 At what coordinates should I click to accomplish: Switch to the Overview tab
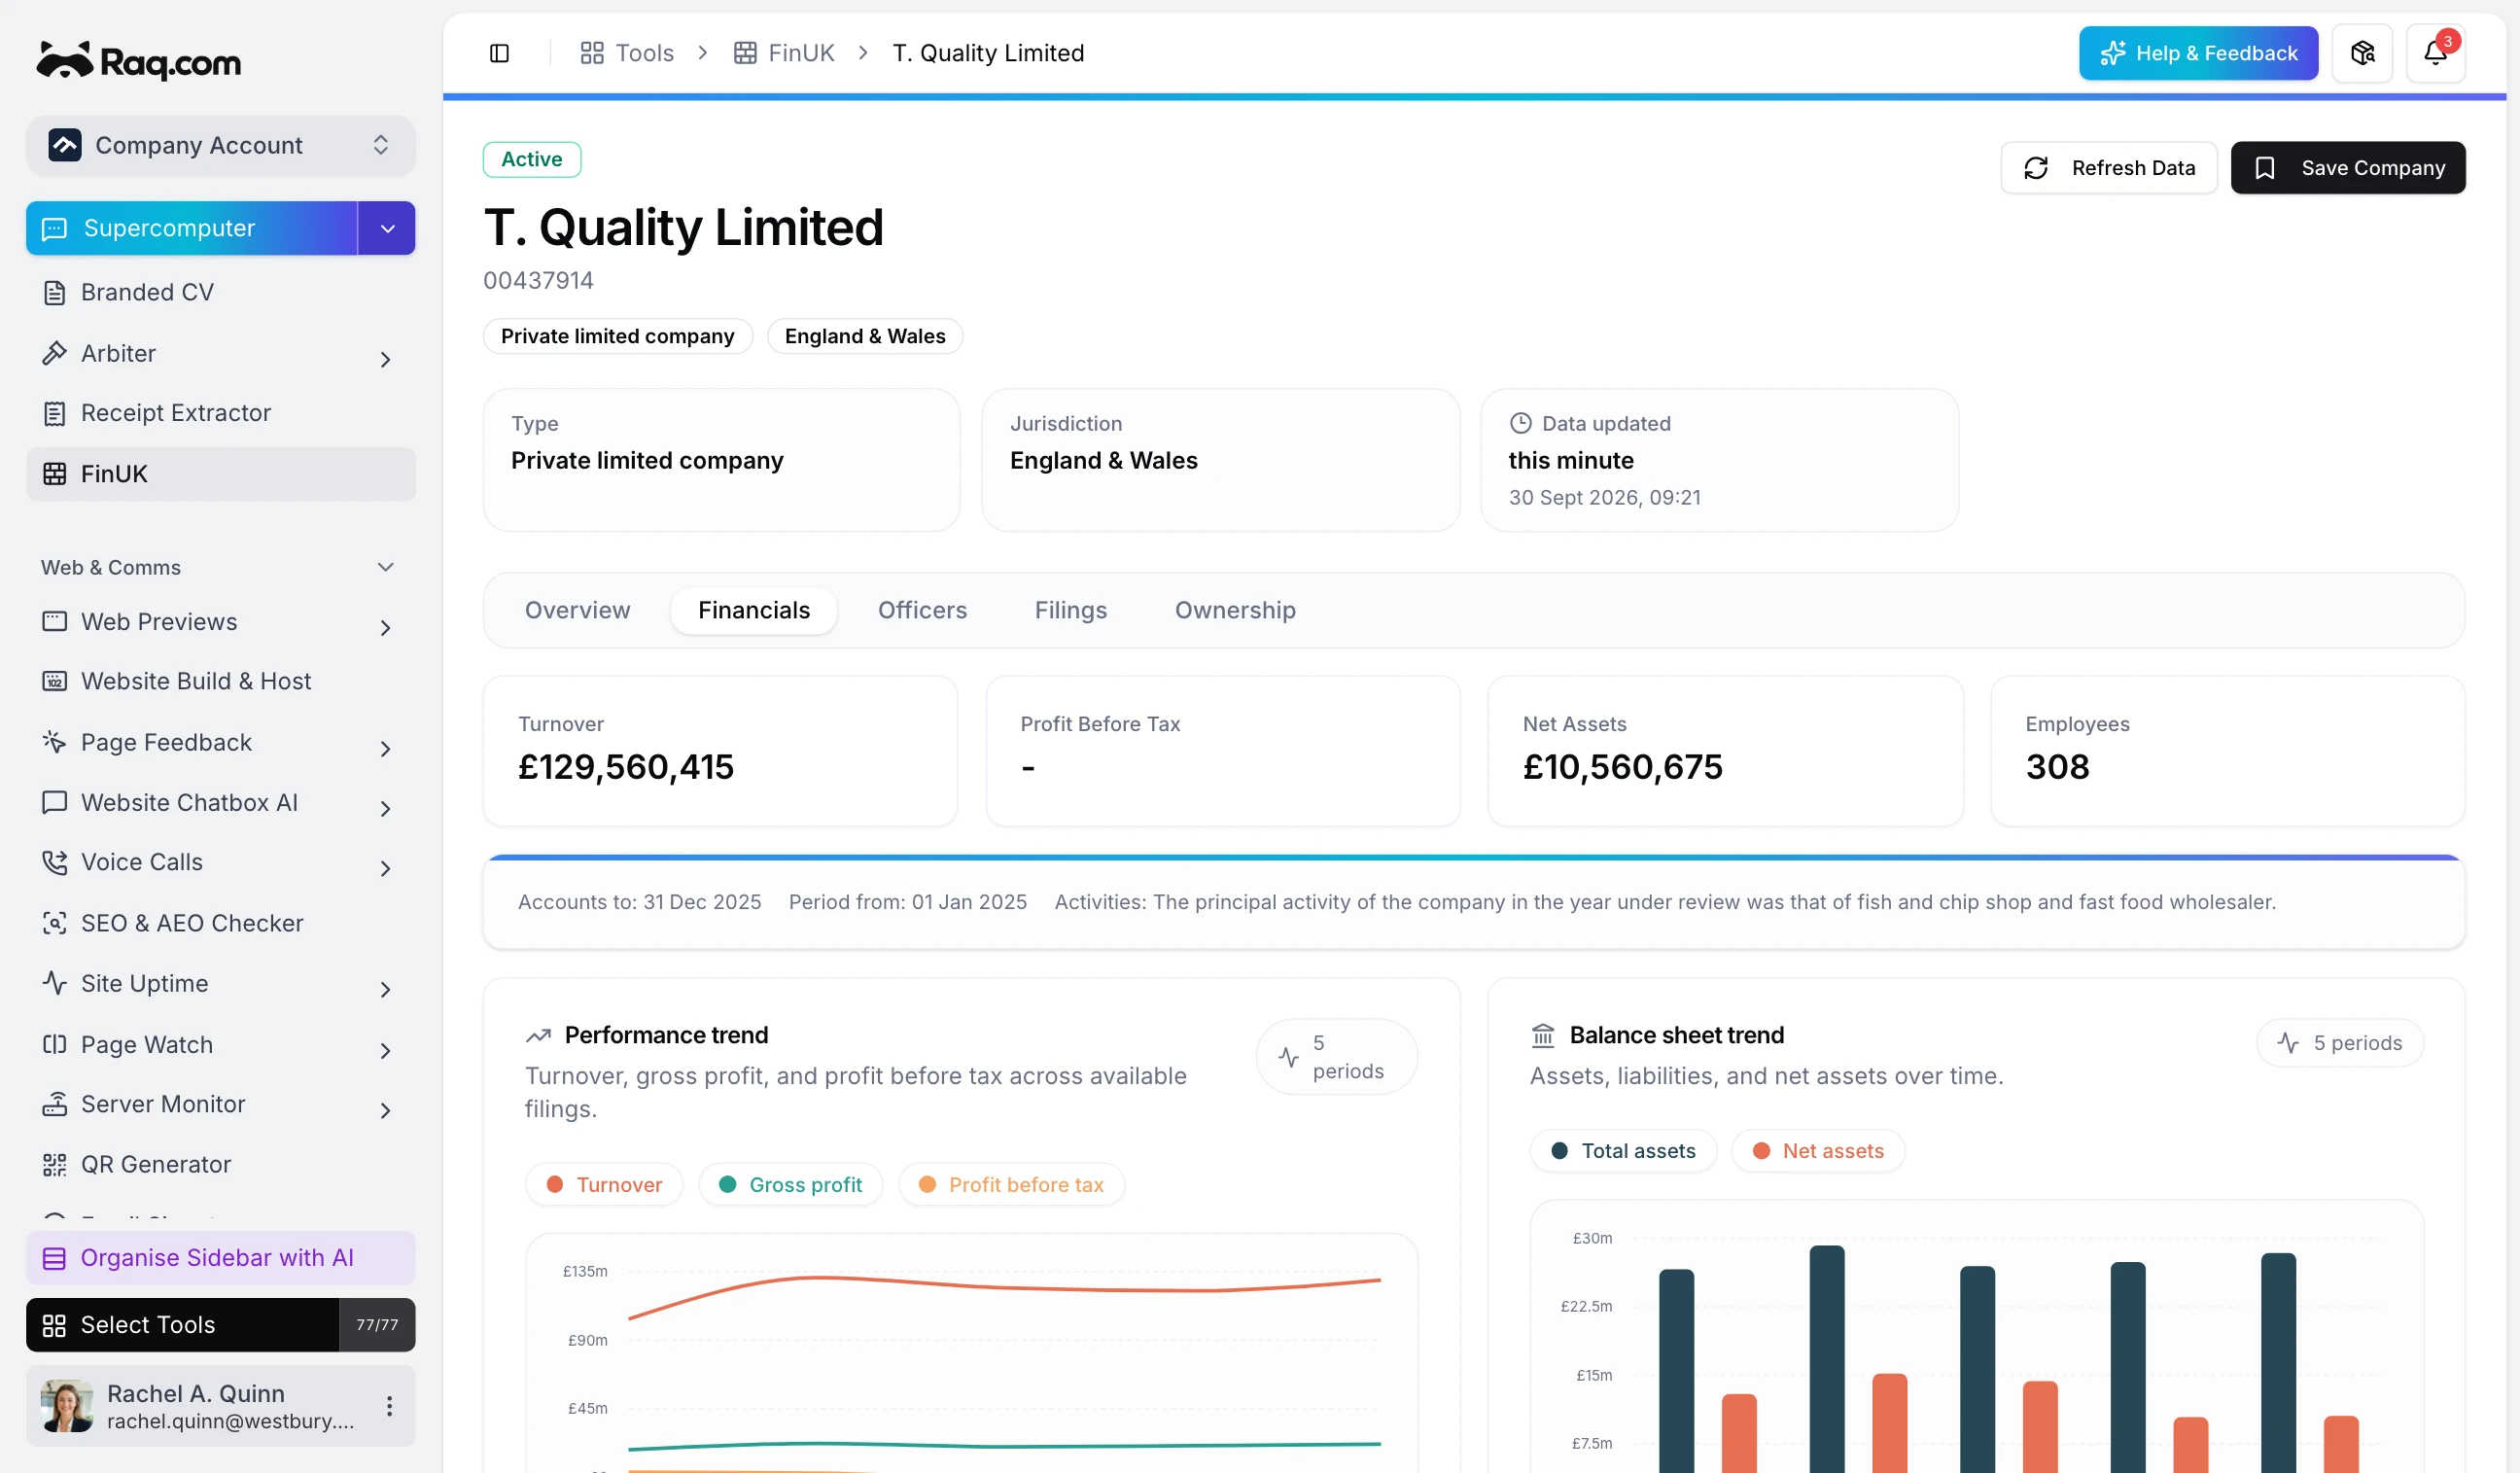pyautogui.click(x=577, y=610)
